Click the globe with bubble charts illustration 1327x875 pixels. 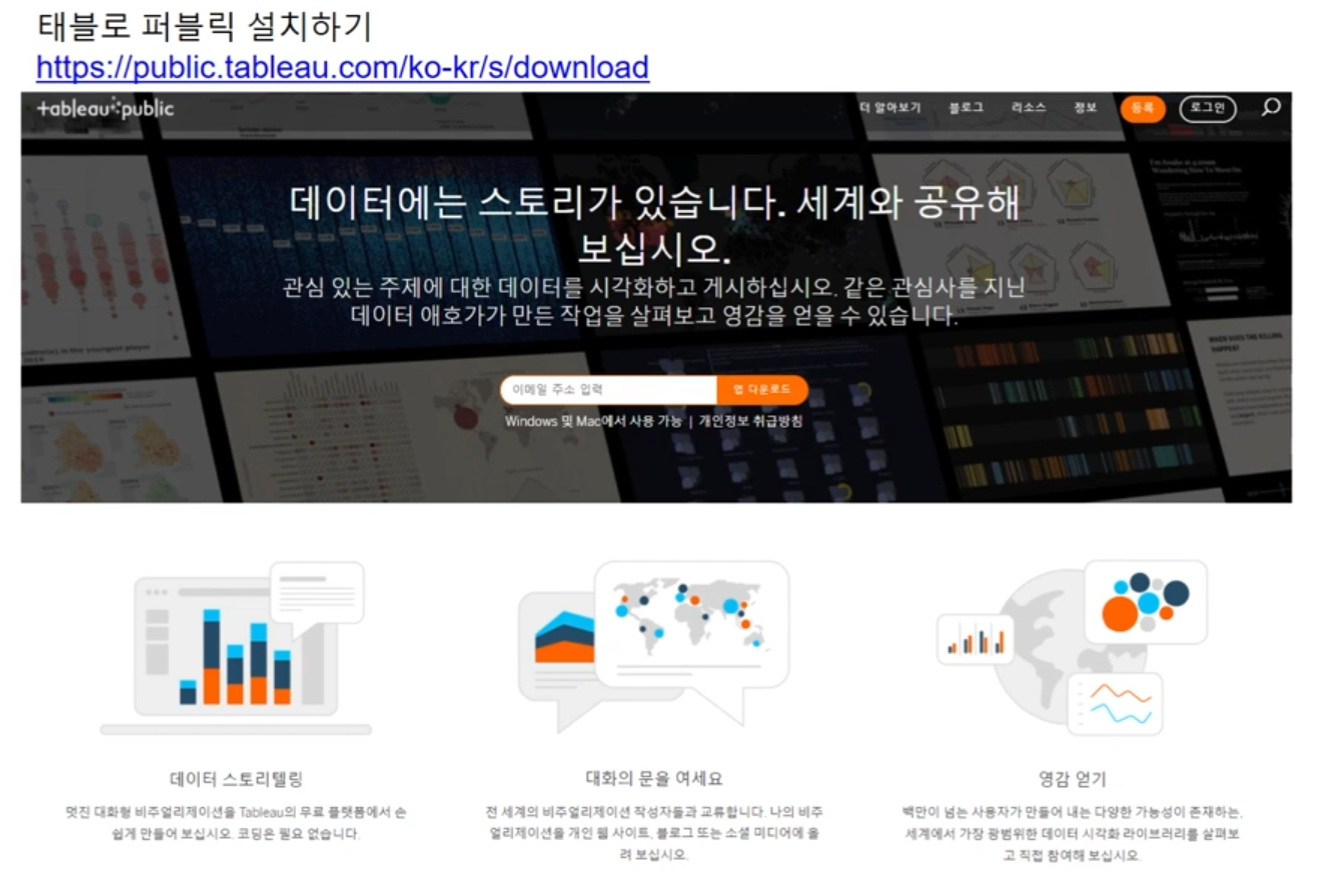pyautogui.click(x=1072, y=646)
